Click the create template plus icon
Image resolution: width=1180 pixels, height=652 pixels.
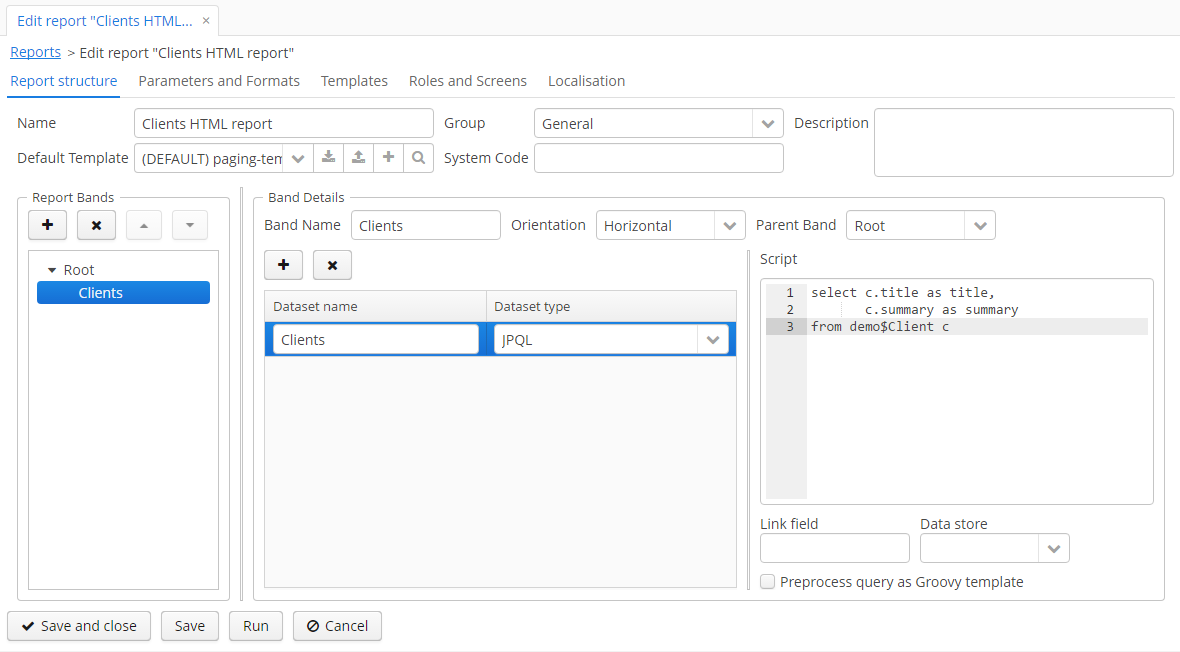pos(388,158)
